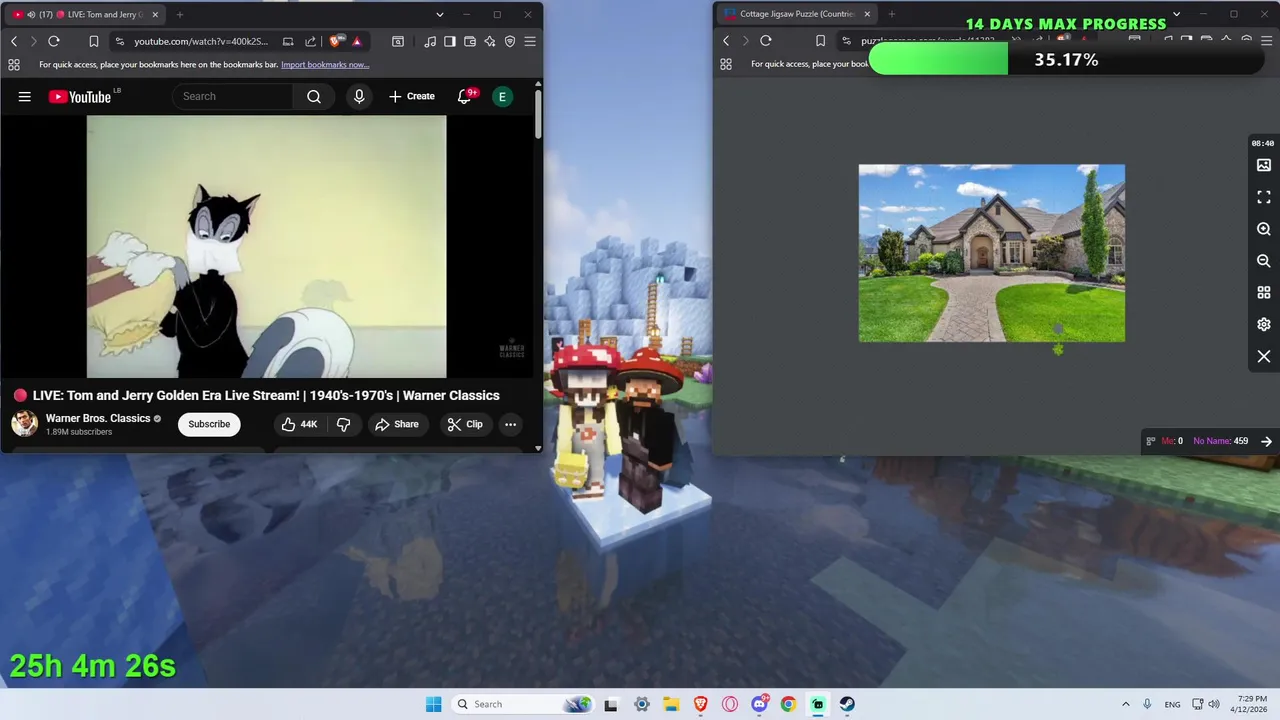
Task: Dislike the Tom and Jerry live stream
Action: (x=343, y=424)
